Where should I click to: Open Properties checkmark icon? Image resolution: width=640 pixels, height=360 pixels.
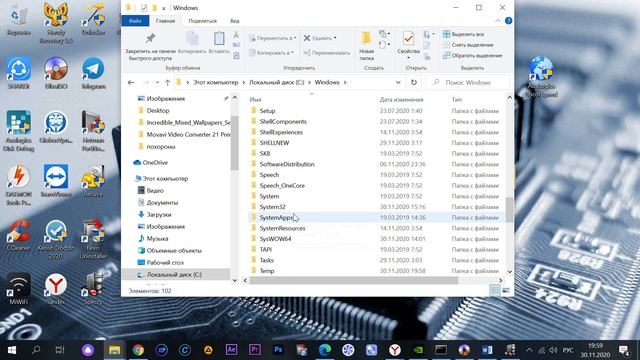(409, 39)
